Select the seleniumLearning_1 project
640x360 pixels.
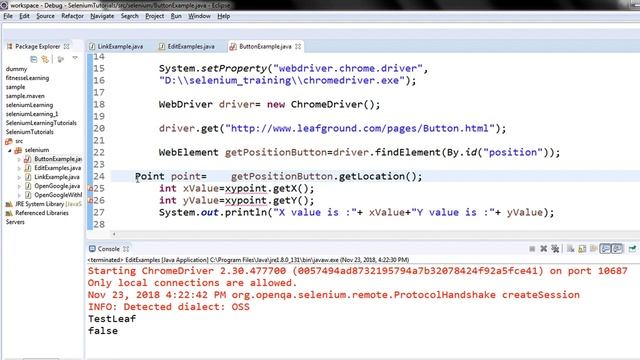[32, 114]
